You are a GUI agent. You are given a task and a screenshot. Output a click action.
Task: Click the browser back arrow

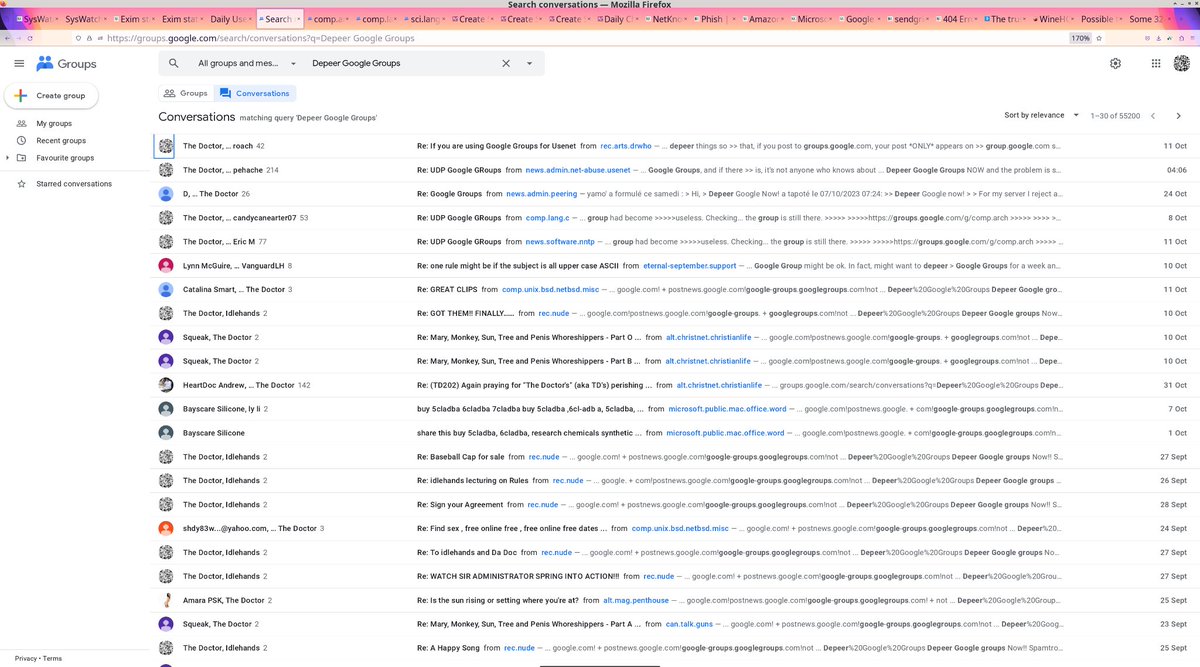(7, 38)
